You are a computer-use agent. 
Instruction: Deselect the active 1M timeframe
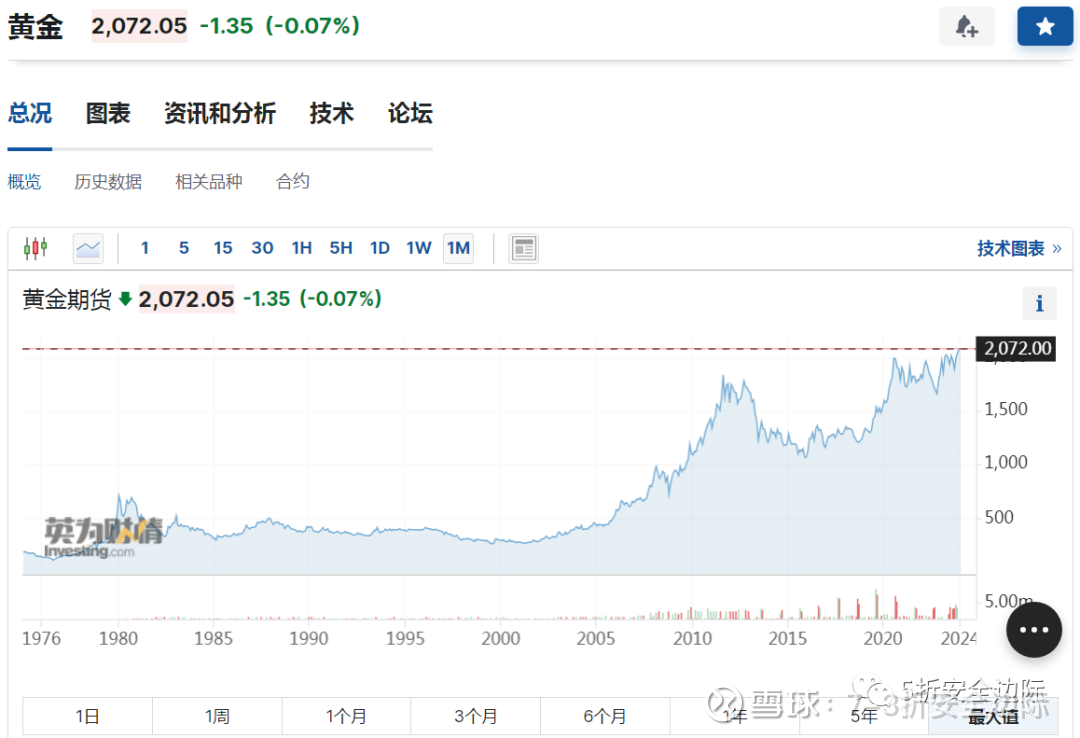(458, 247)
